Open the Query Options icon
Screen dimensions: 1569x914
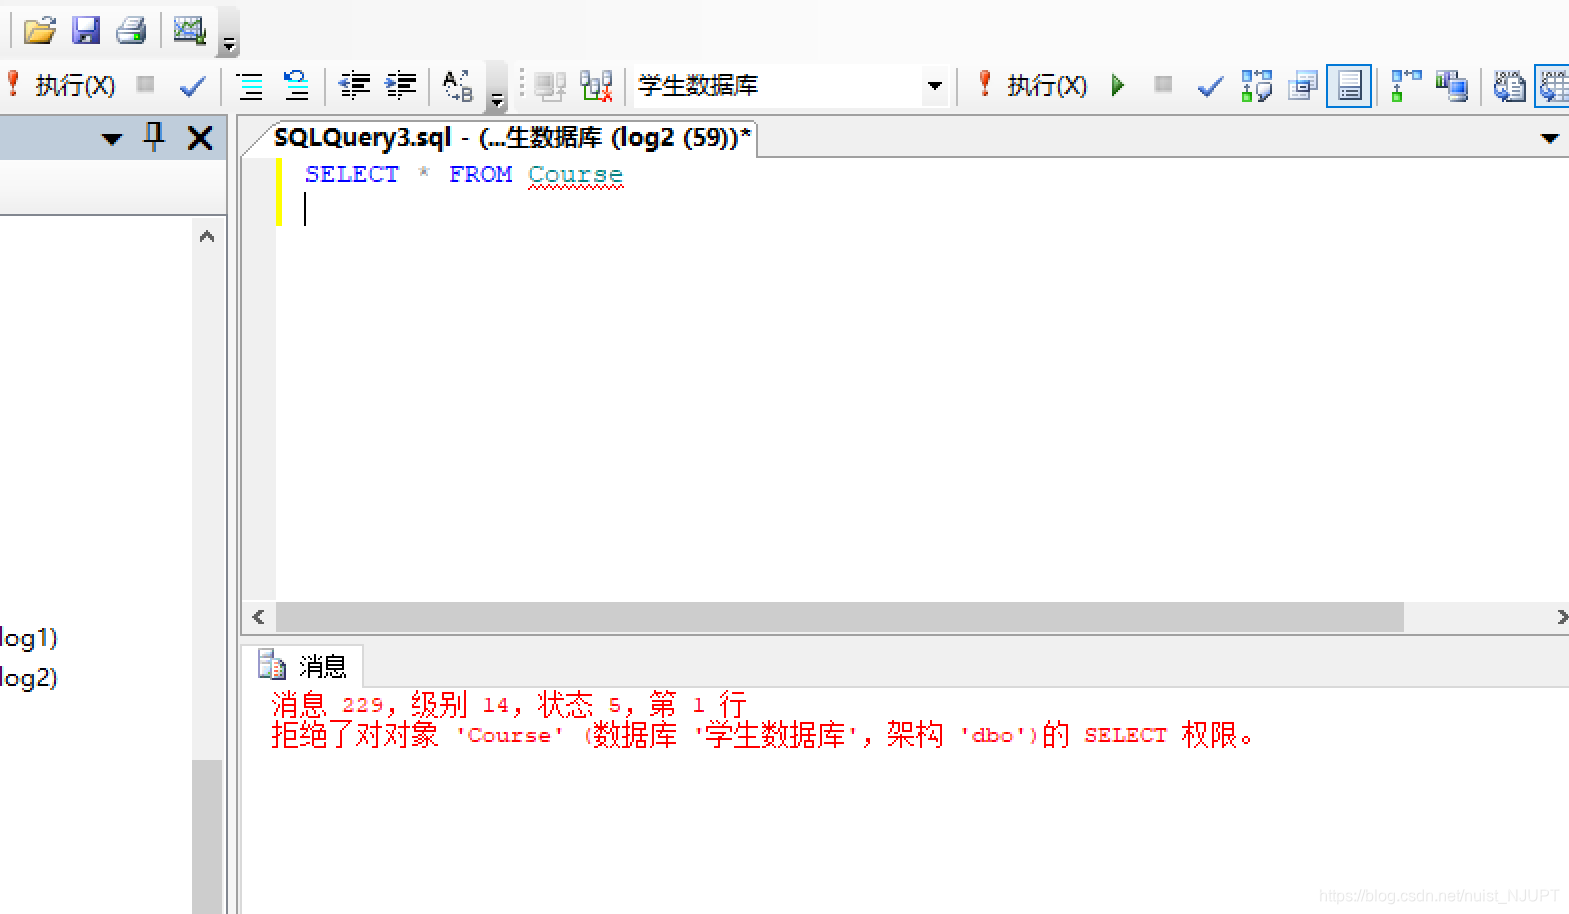[1302, 86]
